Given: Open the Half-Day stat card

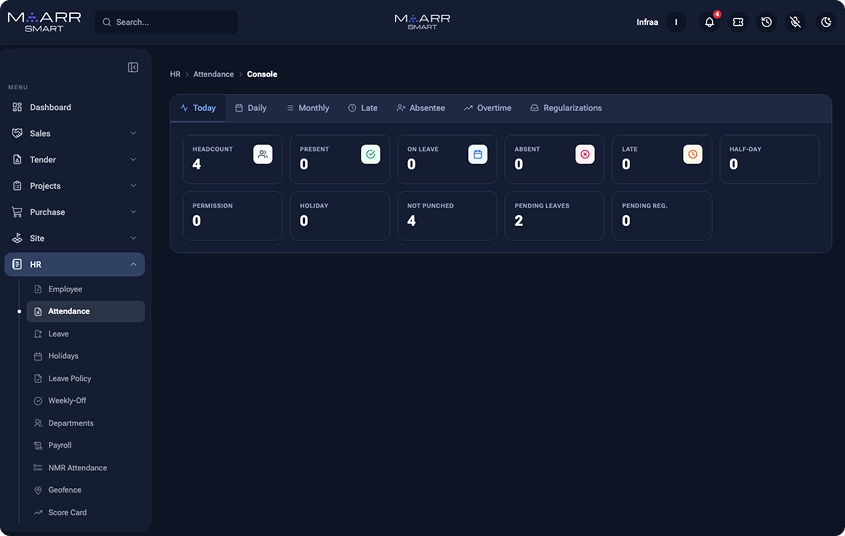Looking at the screenshot, I should (x=769, y=159).
